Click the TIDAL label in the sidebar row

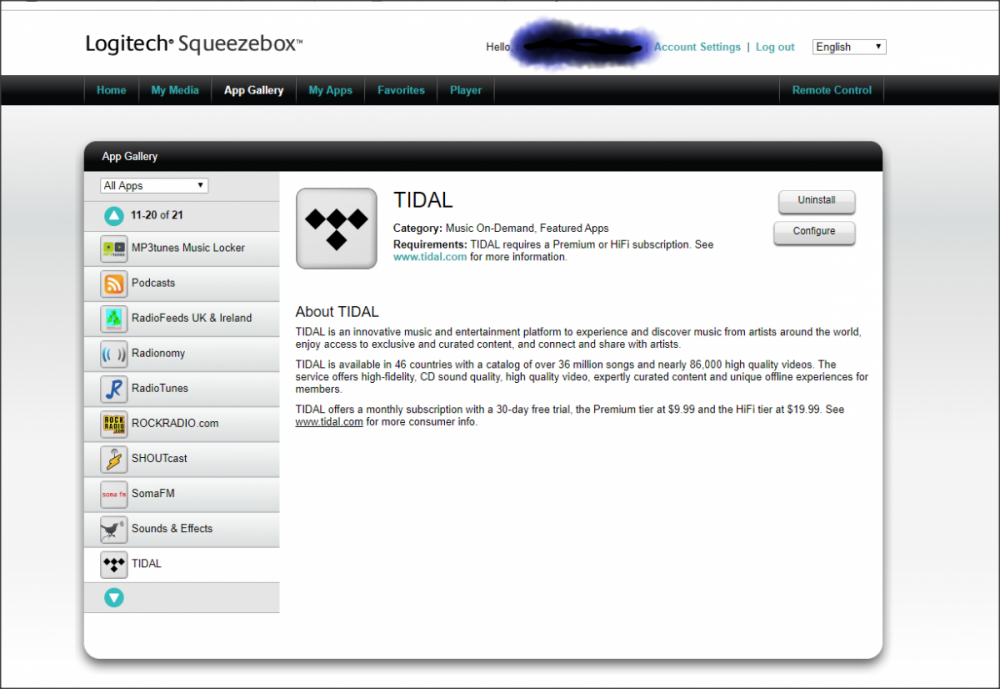coord(146,564)
